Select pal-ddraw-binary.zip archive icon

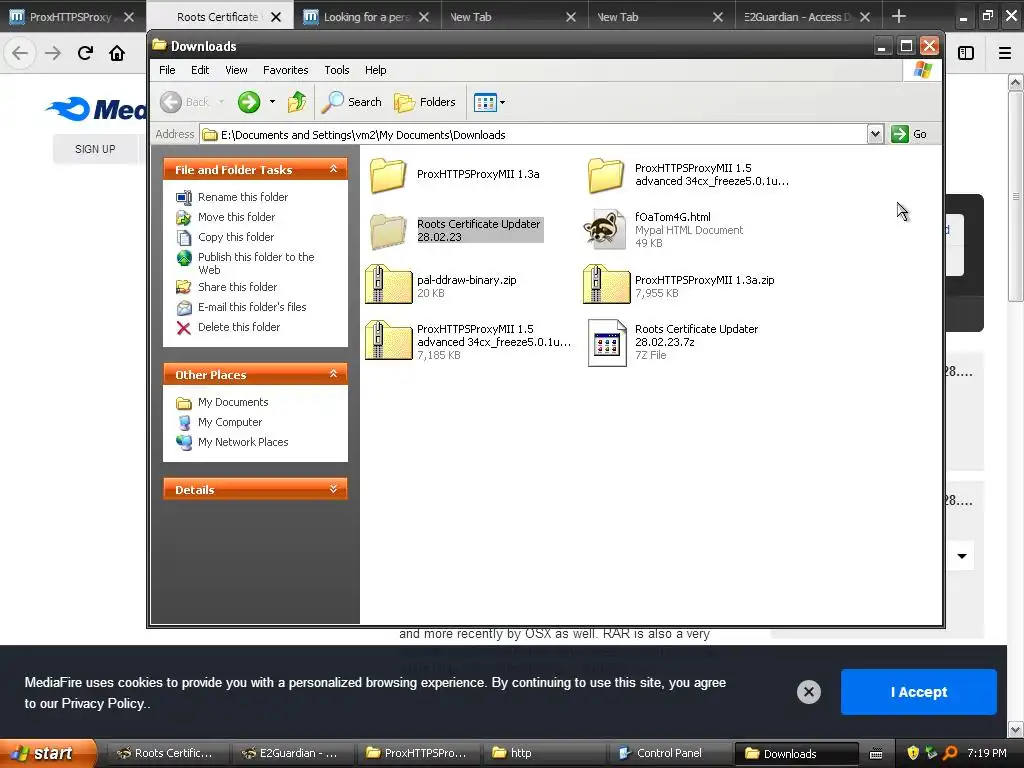click(x=388, y=285)
